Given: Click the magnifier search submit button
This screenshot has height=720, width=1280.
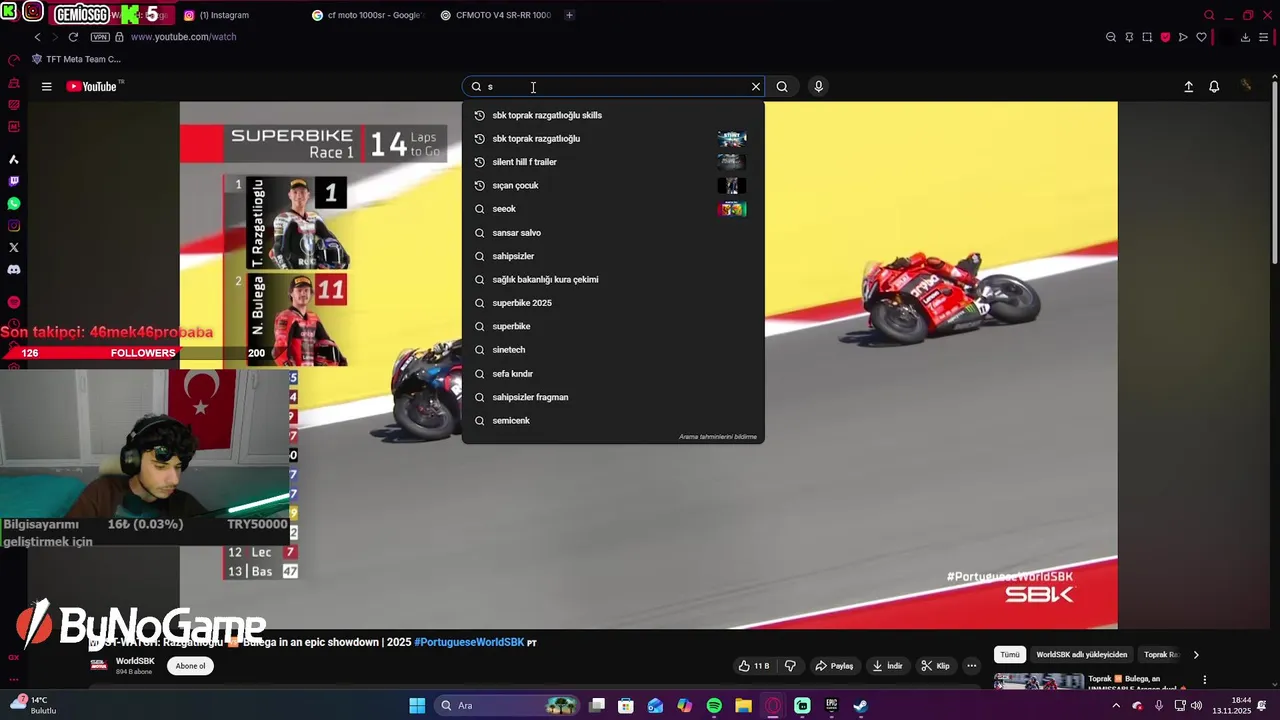Looking at the screenshot, I should click(782, 87).
